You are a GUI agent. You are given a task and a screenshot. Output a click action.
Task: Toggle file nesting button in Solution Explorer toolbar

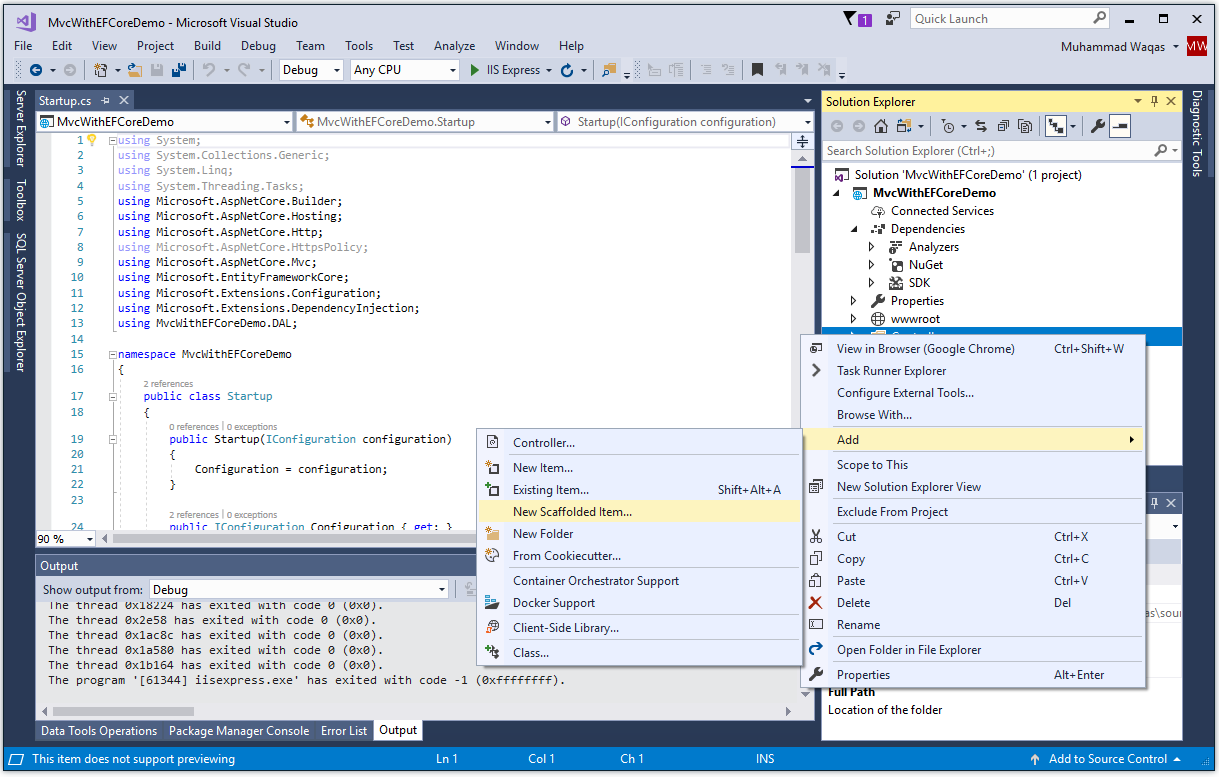[1055, 126]
